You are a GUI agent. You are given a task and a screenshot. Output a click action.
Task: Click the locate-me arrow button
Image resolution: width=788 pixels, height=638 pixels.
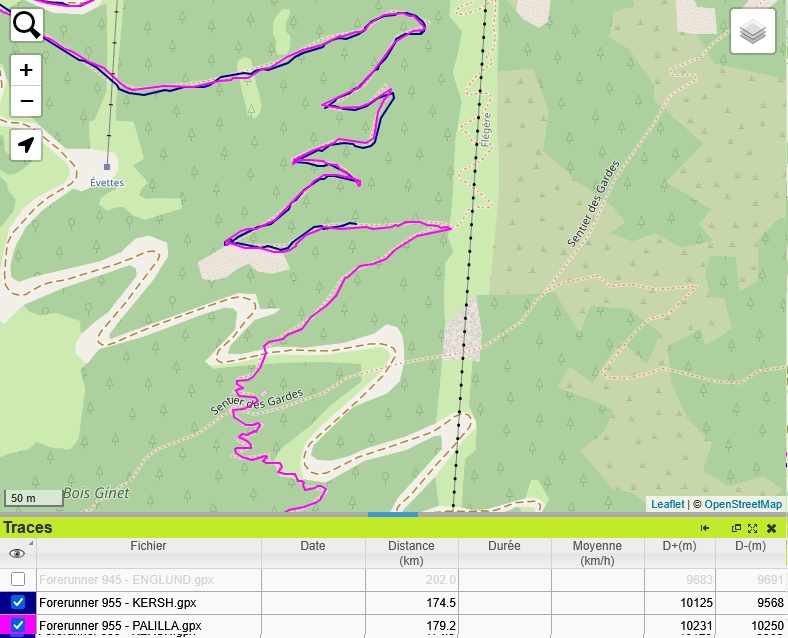pos(26,145)
